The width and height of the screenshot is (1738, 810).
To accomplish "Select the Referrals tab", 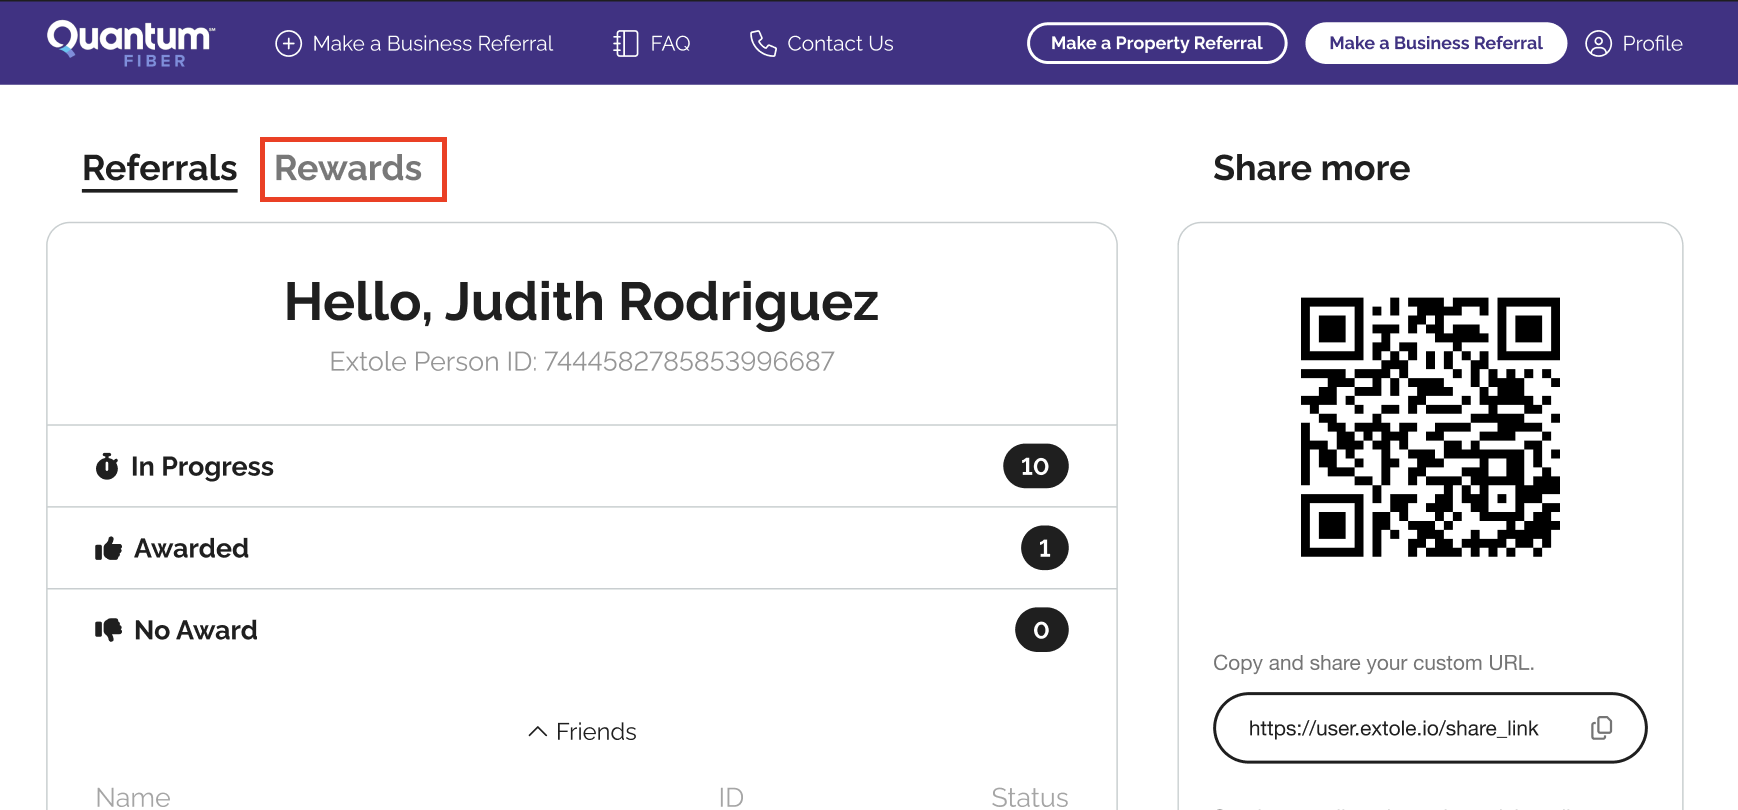I will [160, 168].
